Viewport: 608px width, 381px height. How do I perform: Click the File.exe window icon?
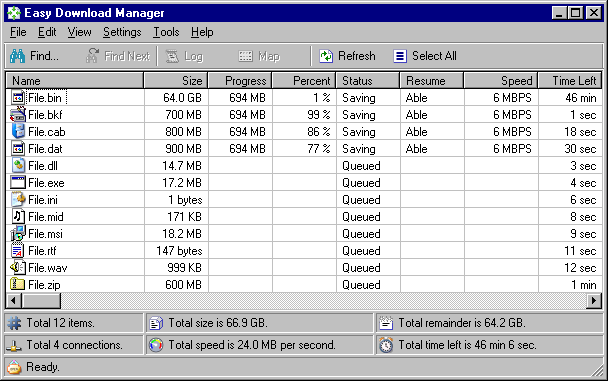(18, 183)
